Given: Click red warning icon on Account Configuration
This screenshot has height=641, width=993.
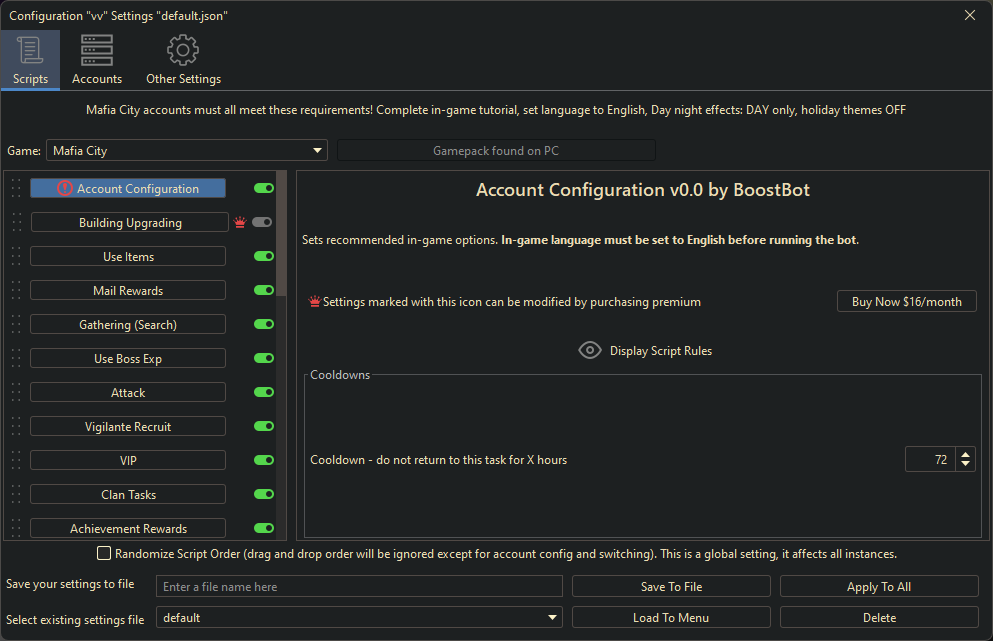Looking at the screenshot, I should [65, 188].
